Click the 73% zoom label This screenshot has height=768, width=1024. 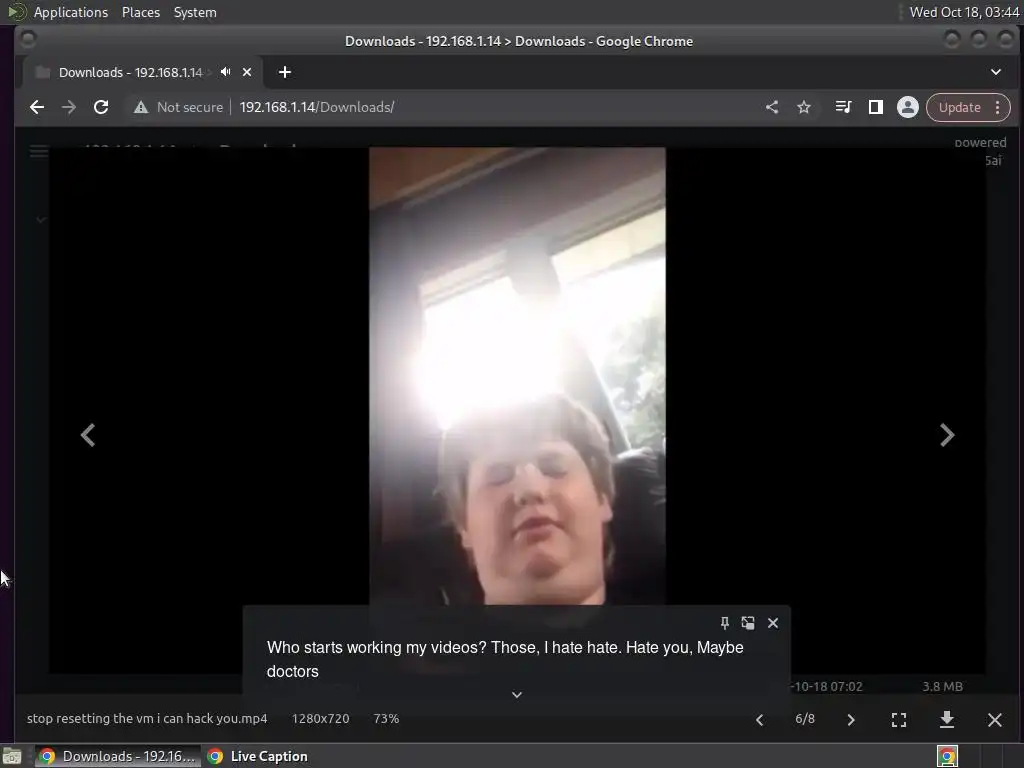(x=386, y=718)
